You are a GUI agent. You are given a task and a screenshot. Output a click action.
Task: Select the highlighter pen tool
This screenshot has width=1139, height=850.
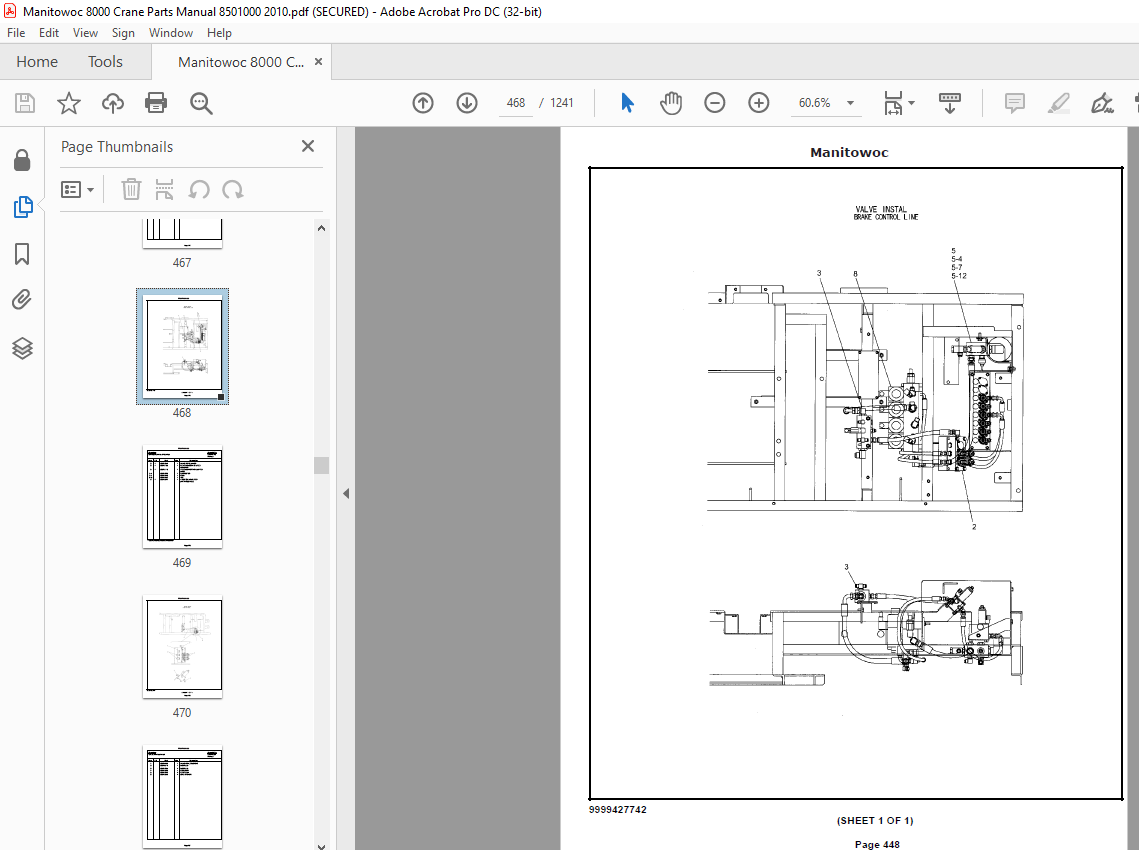(1059, 103)
